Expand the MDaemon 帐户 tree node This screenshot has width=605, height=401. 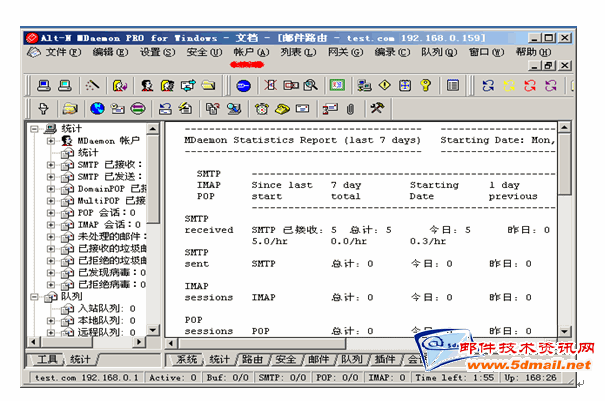click(51, 141)
